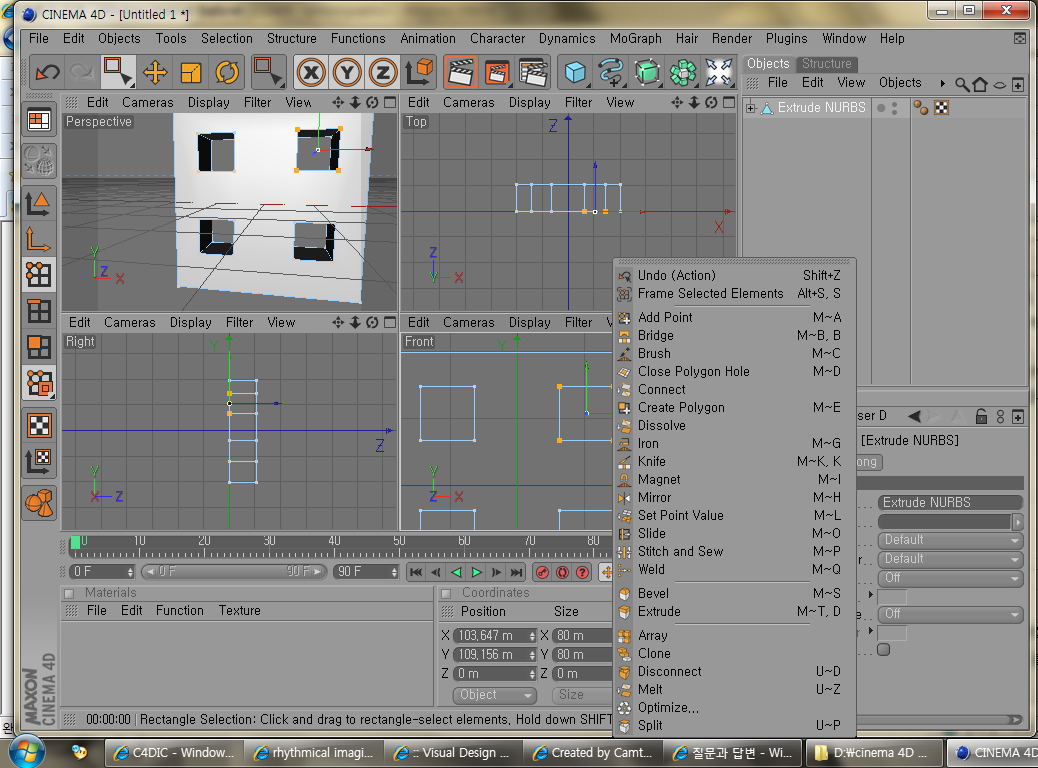Maximize the Top viewport
The height and width of the screenshot is (768, 1038).
729,103
